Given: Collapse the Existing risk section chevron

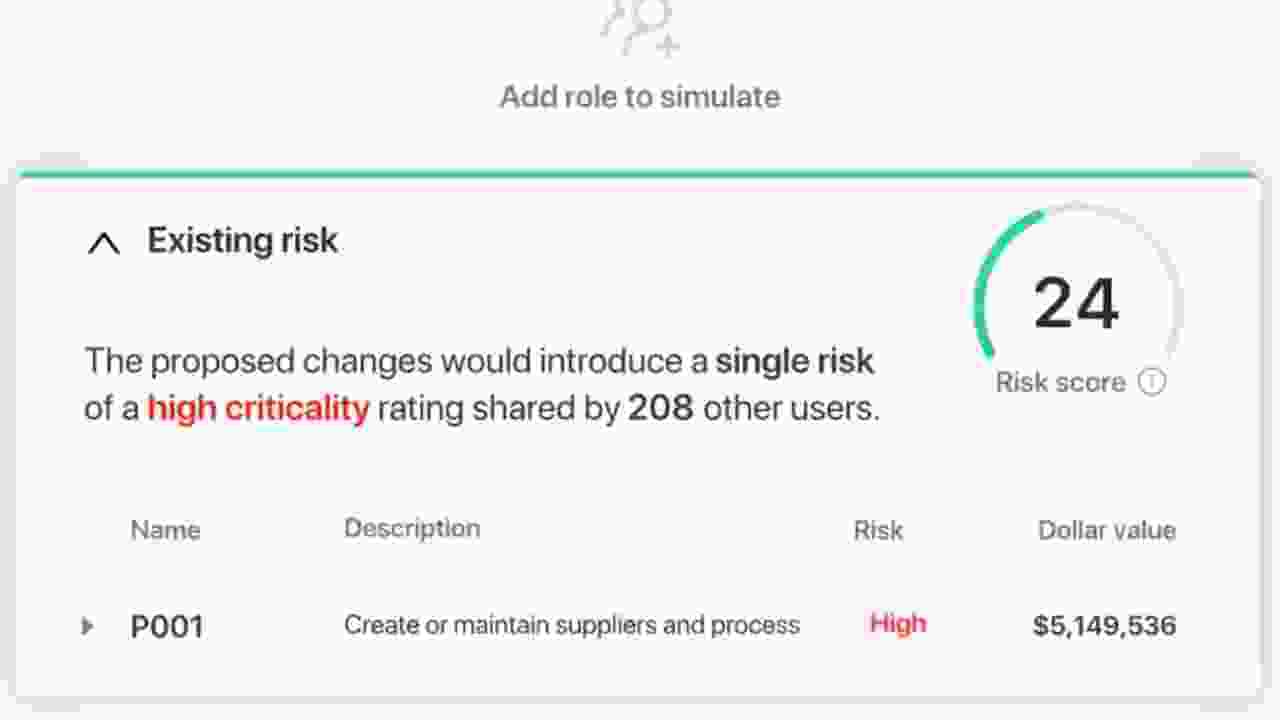Looking at the screenshot, I should coord(104,243).
